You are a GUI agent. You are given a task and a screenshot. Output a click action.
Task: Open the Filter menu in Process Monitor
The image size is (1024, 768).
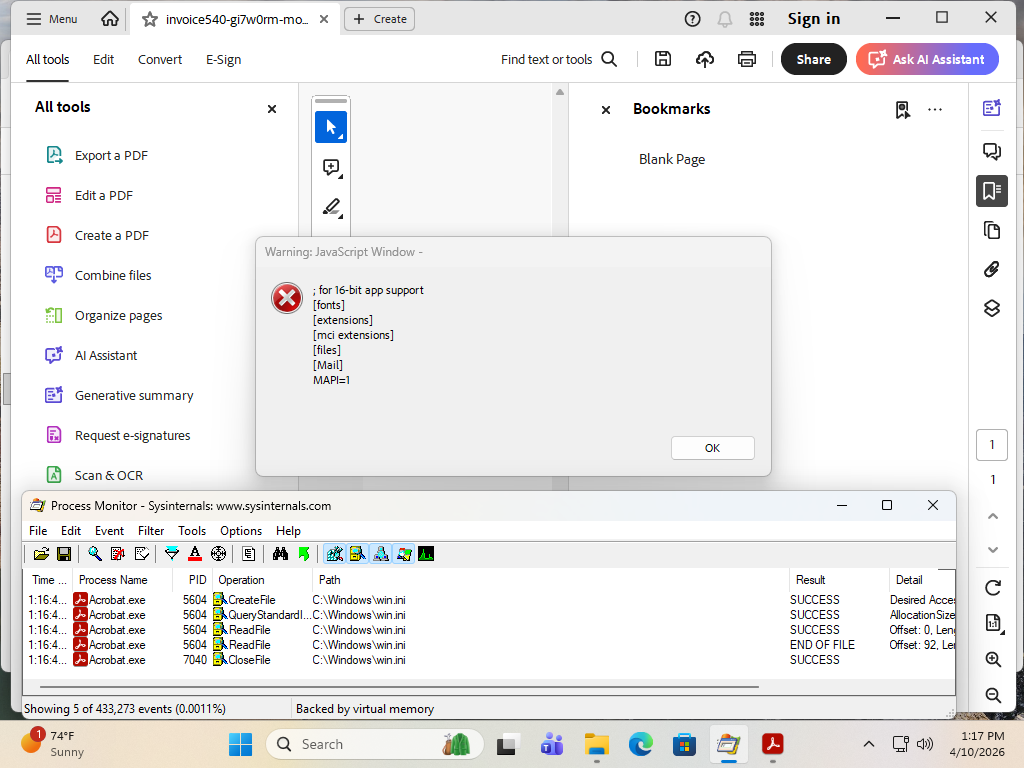[151, 531]
